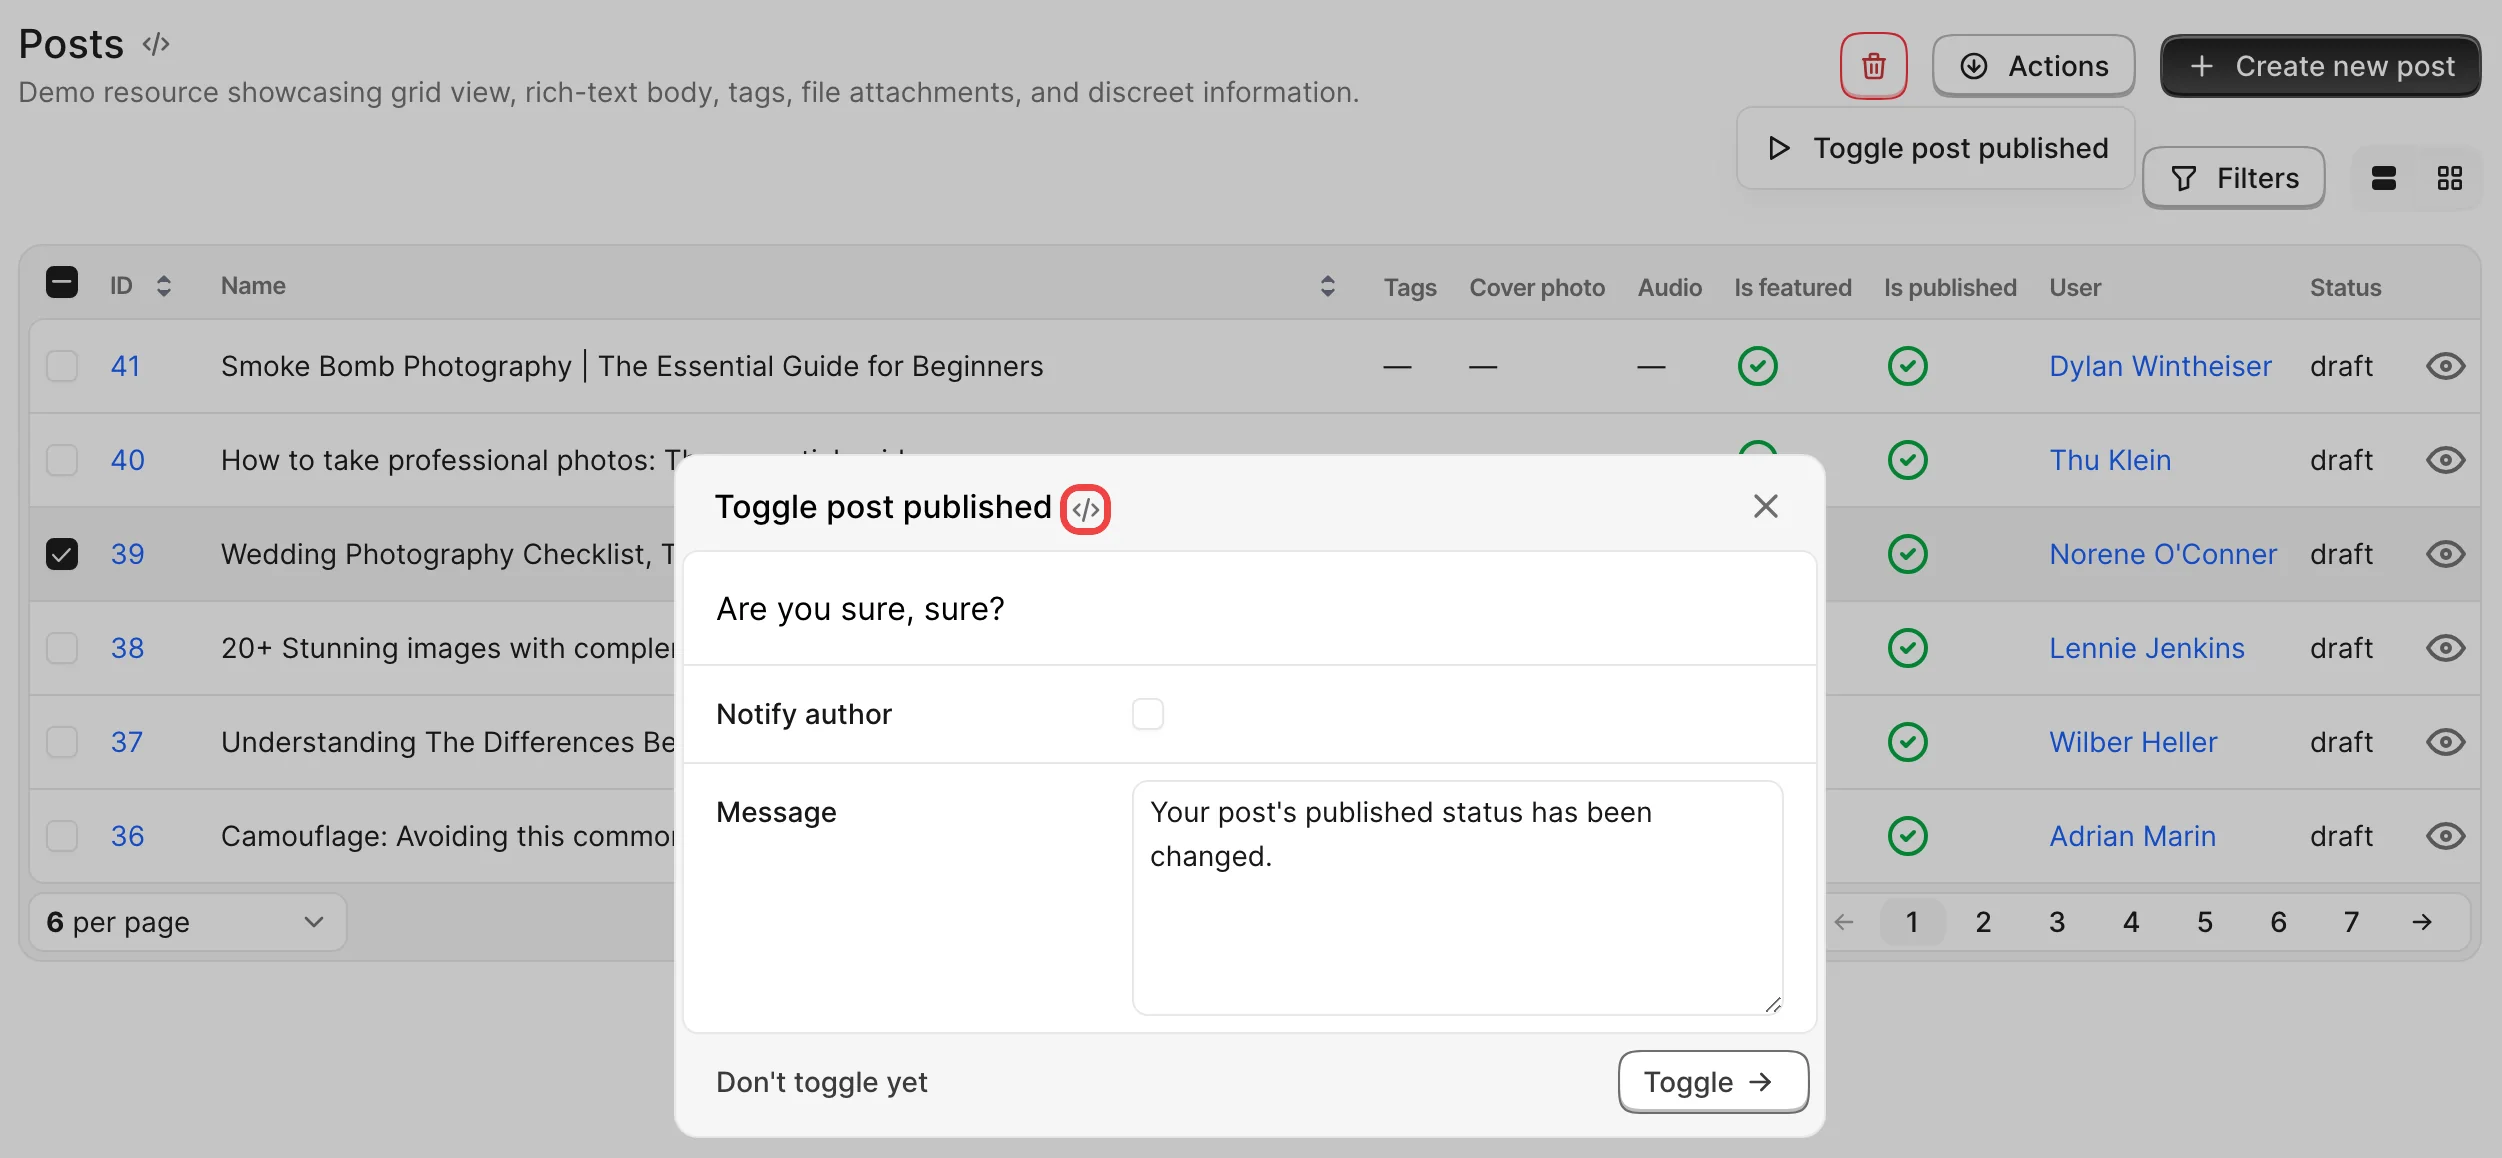Click Create new post button
The width and height of the screenshot is (2502, 1158).
2320,66
